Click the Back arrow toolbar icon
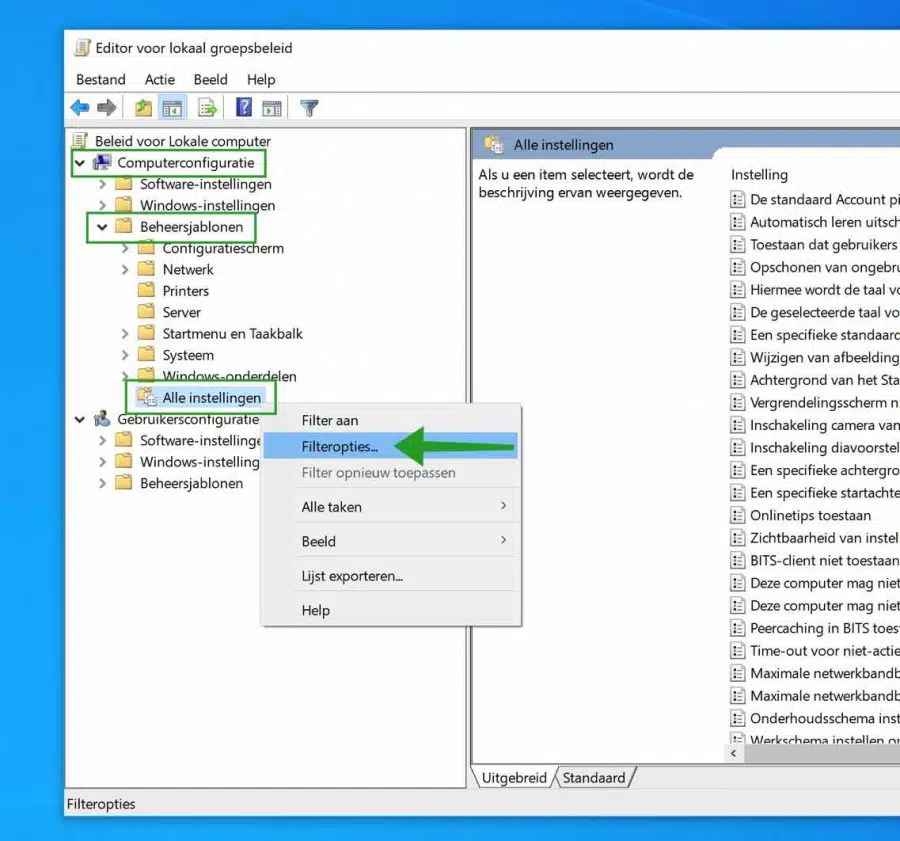The width and height of the screenshot is (900, 841). 80,107
